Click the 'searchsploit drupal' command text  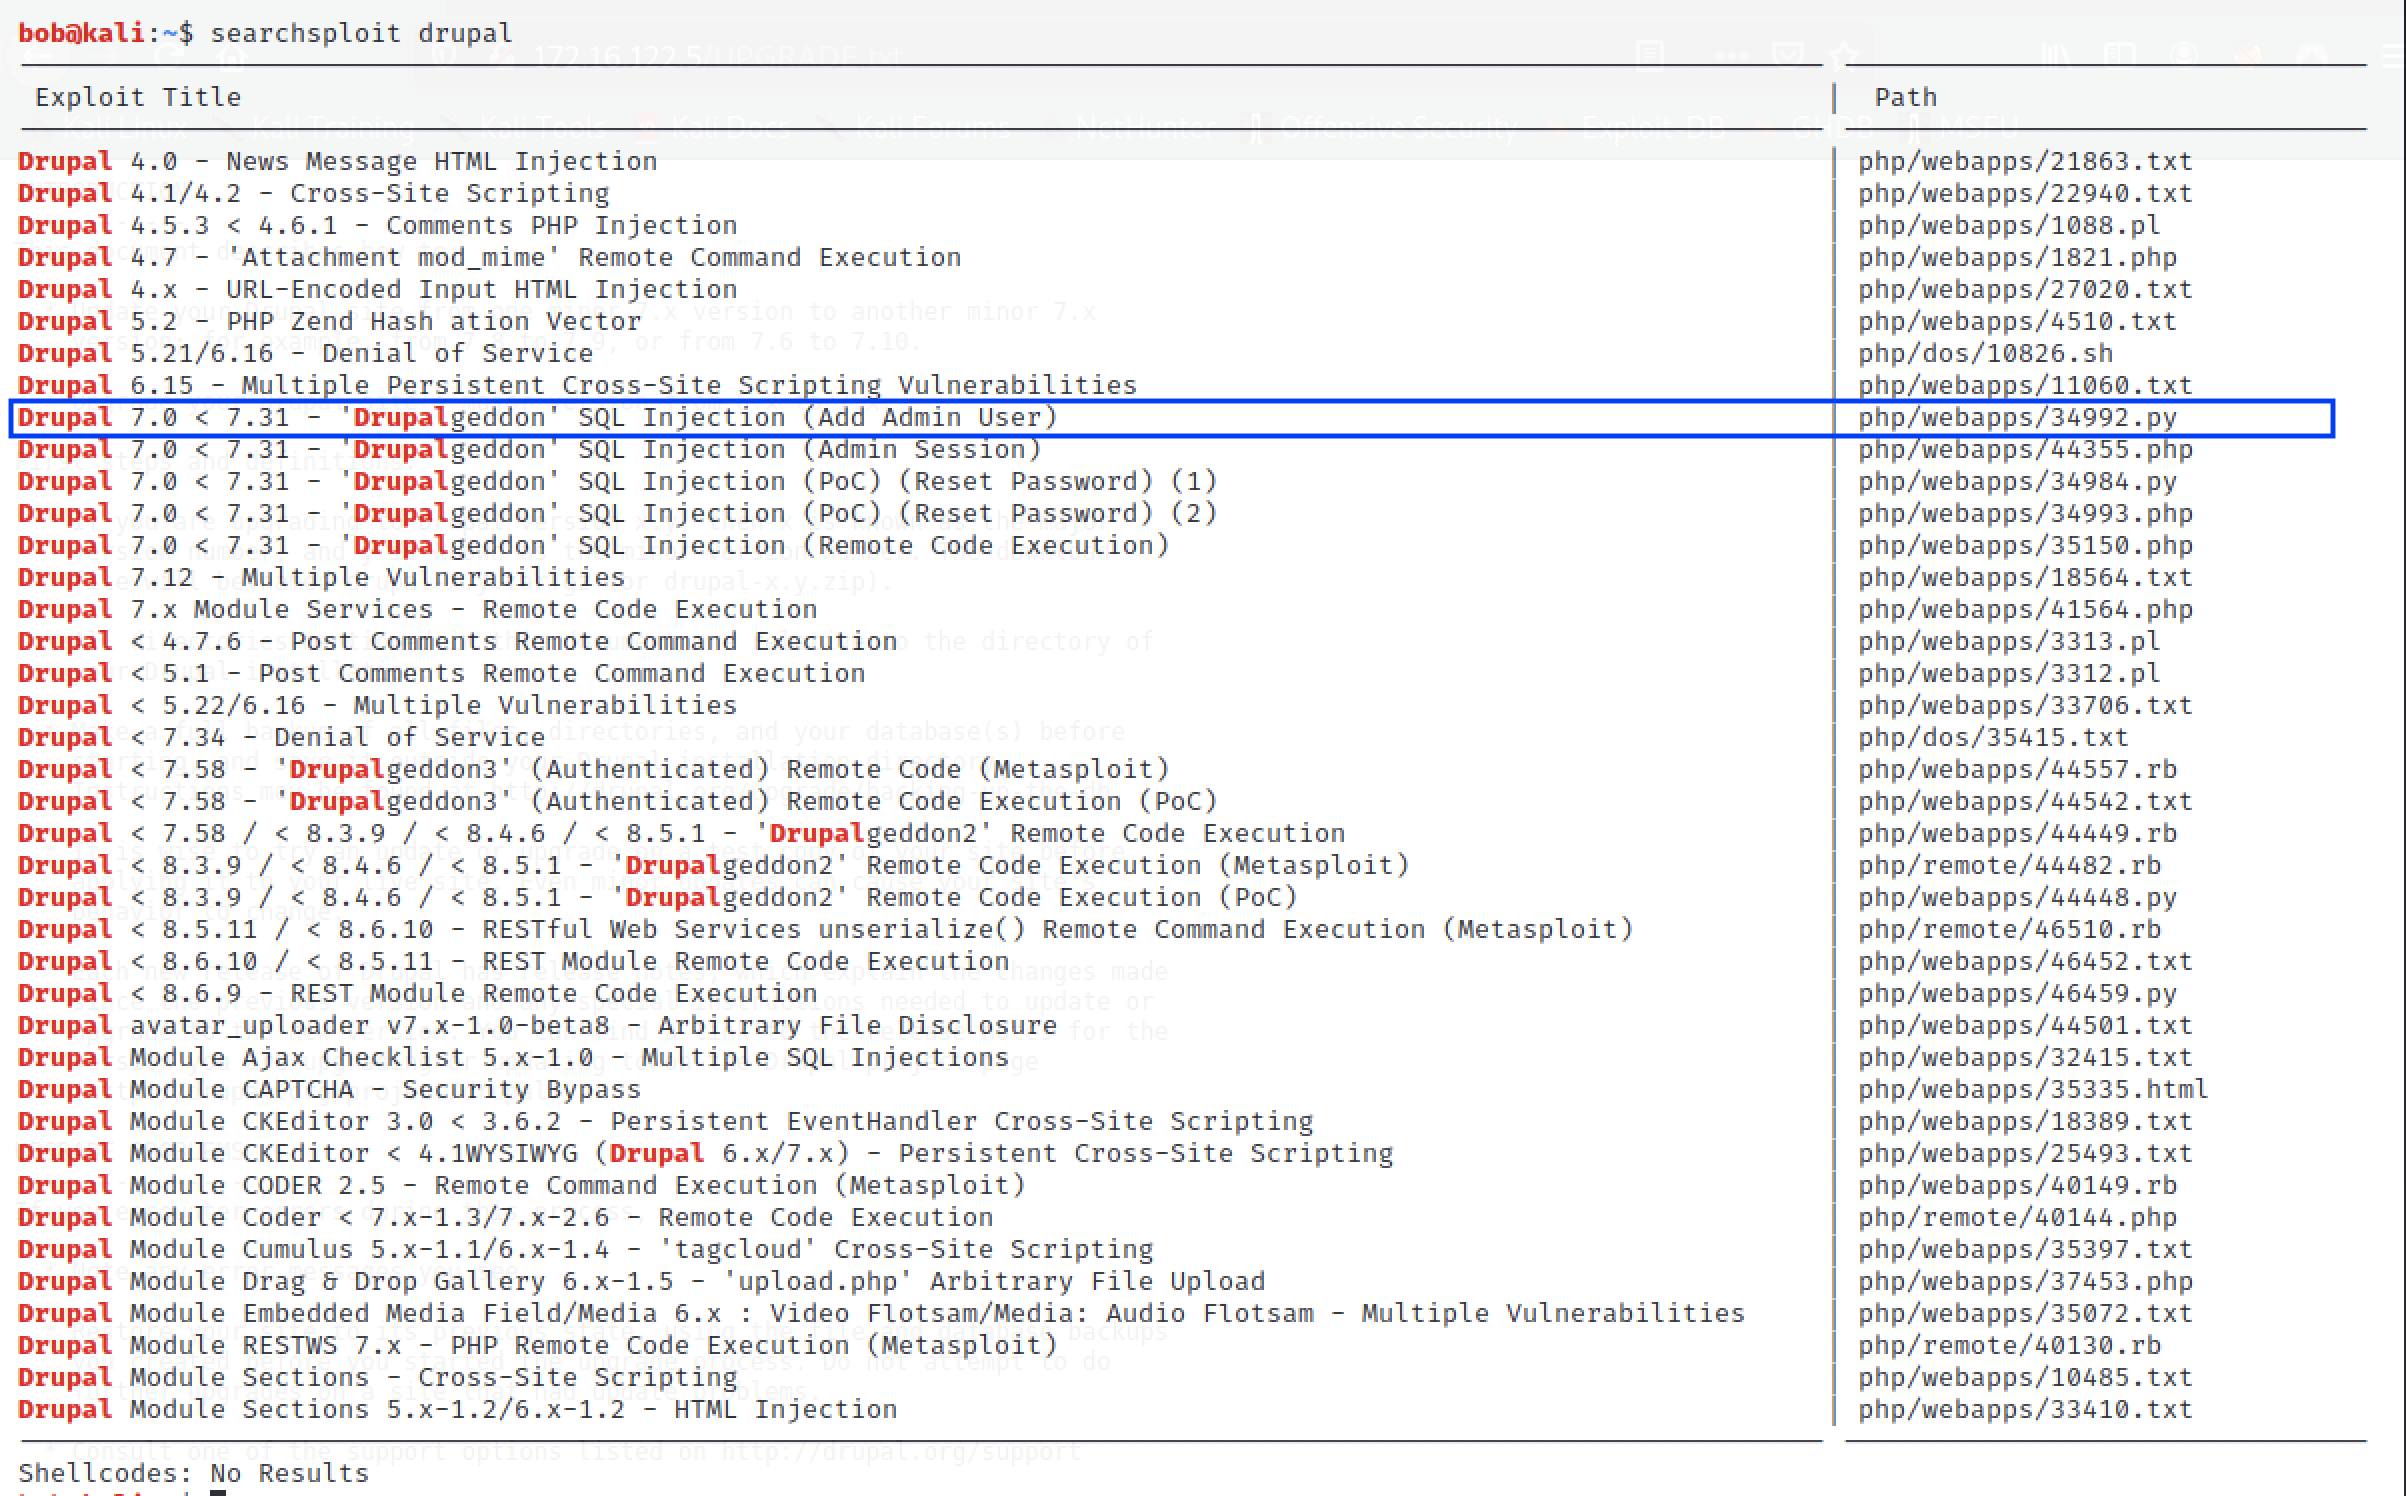tap(361, 33)
